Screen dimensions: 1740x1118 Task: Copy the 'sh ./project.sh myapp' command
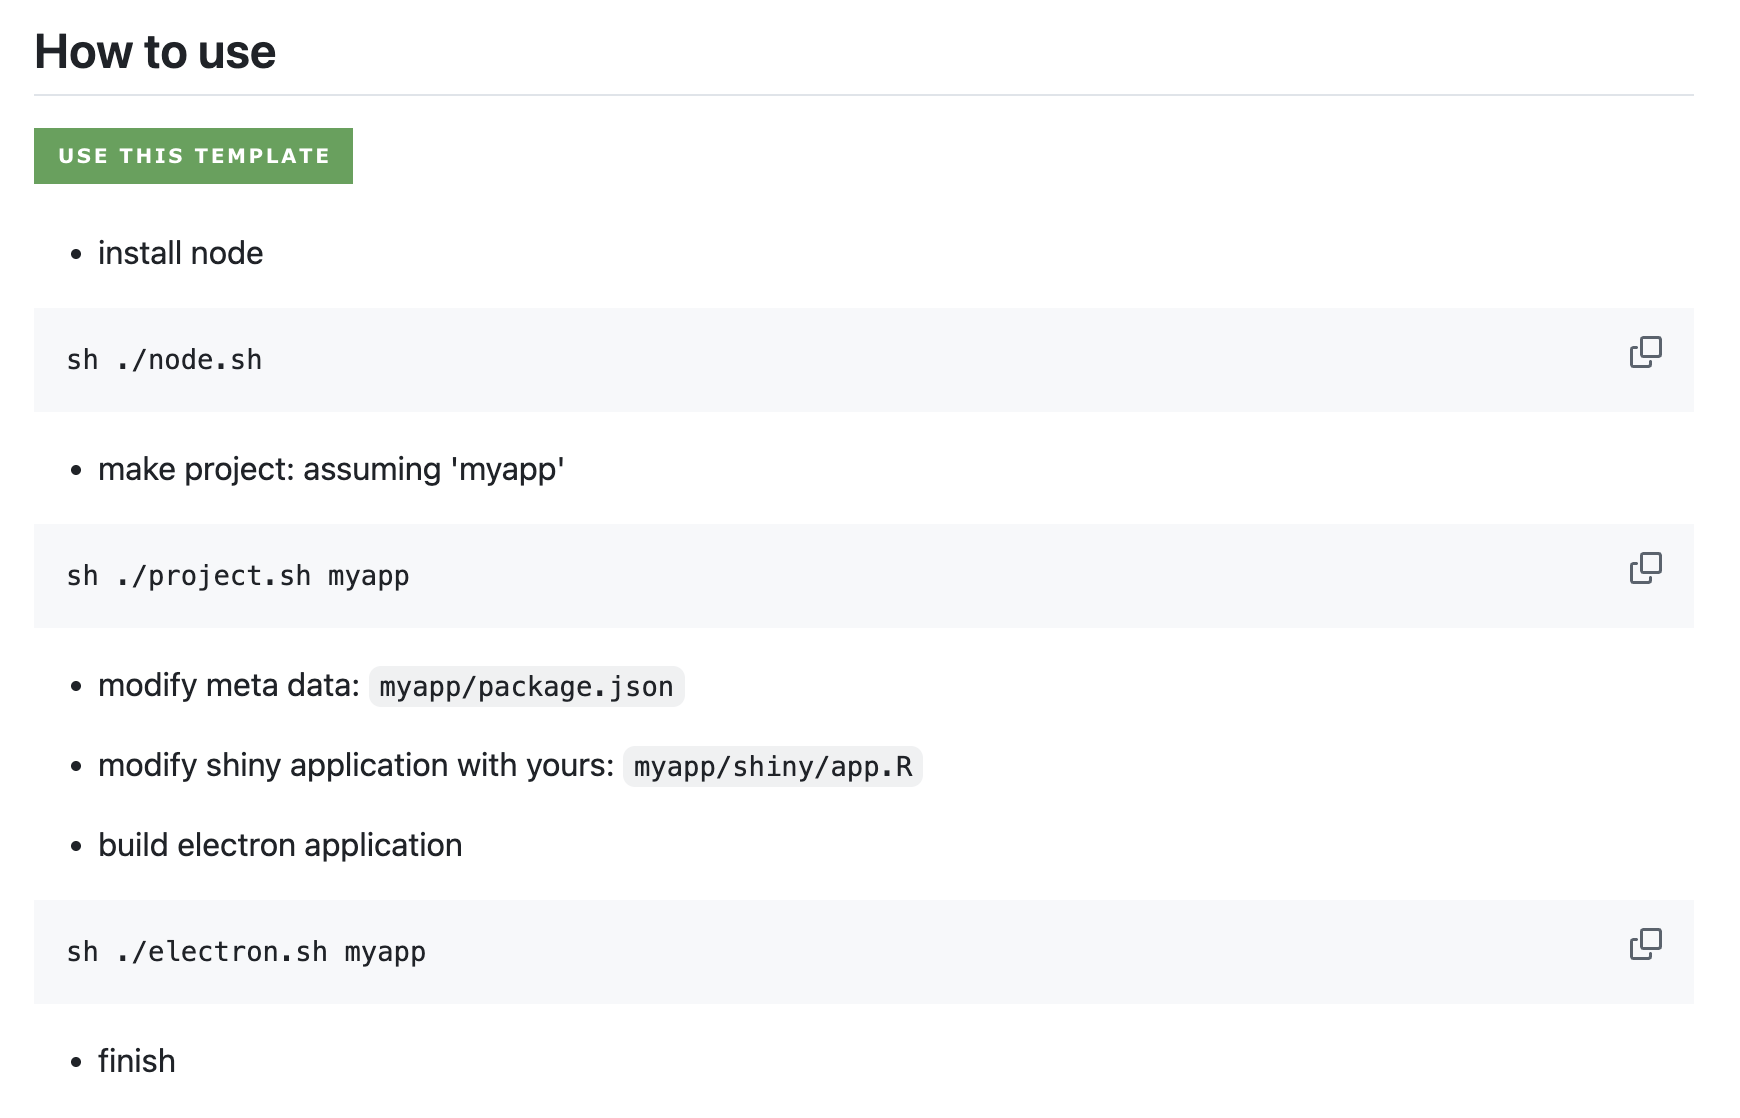1645,568
